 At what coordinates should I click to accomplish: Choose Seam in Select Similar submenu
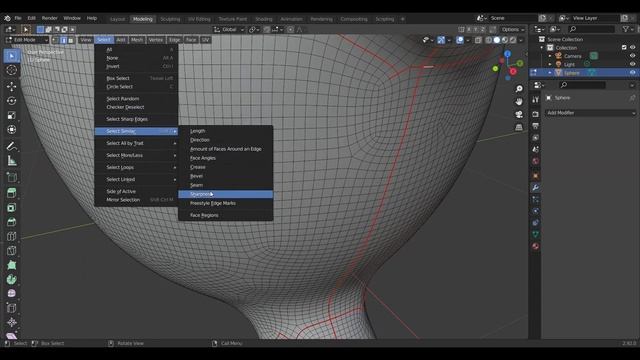tap(226, 185)
